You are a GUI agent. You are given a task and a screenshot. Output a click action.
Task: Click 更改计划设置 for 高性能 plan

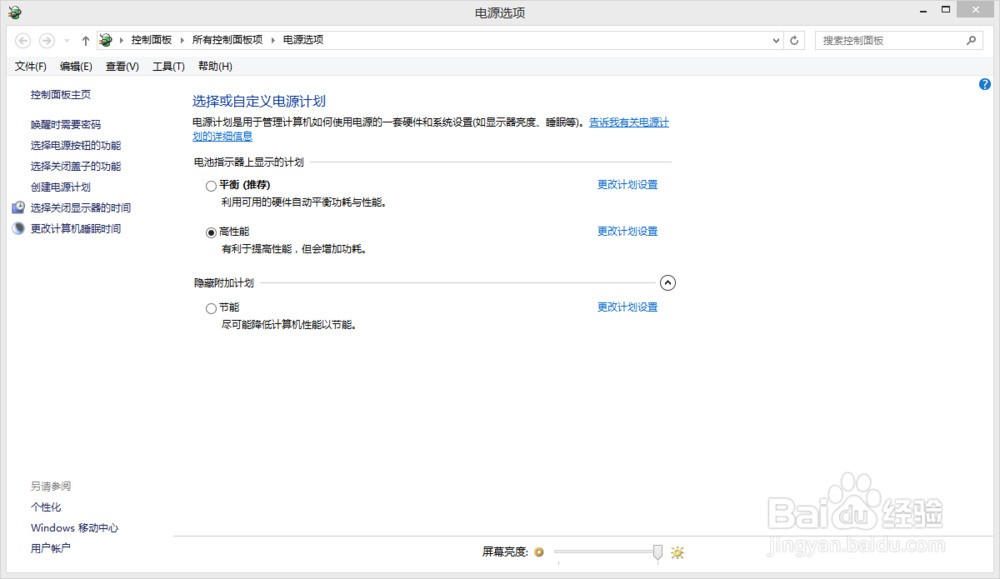[627, 231]
